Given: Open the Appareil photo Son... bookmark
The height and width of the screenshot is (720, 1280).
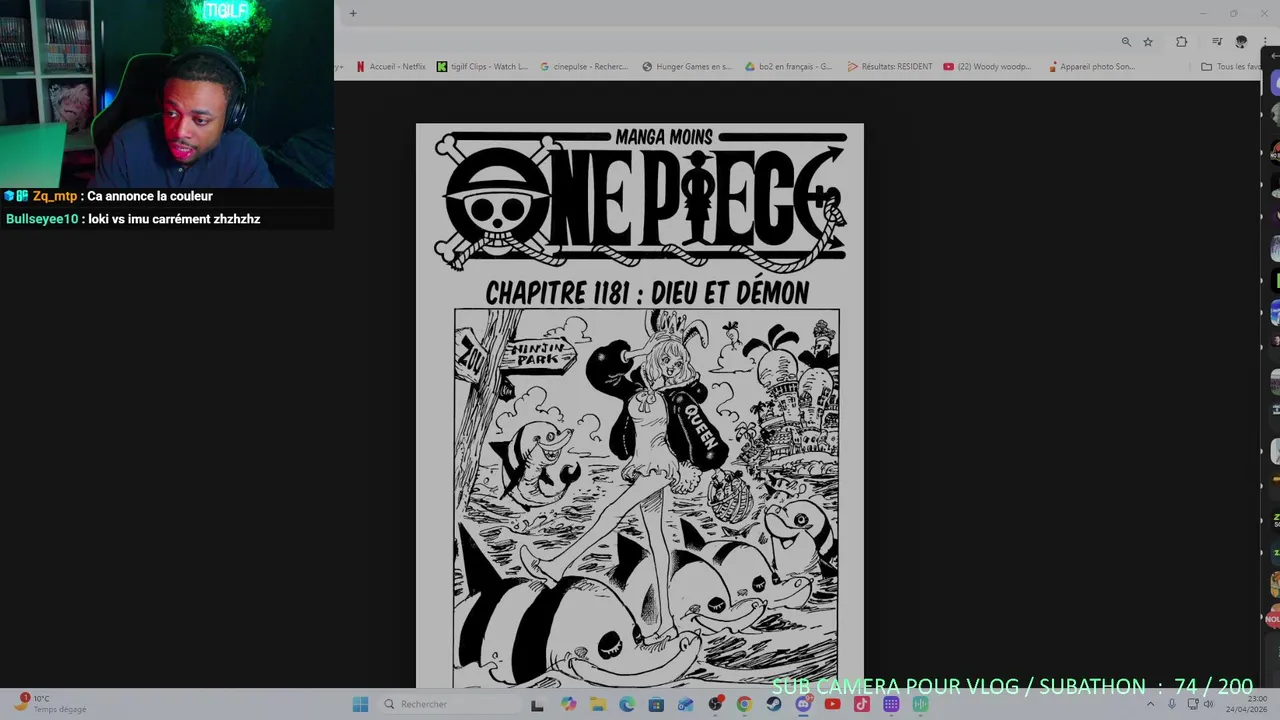Looking at the screenshot, I should pos(1091,67).
